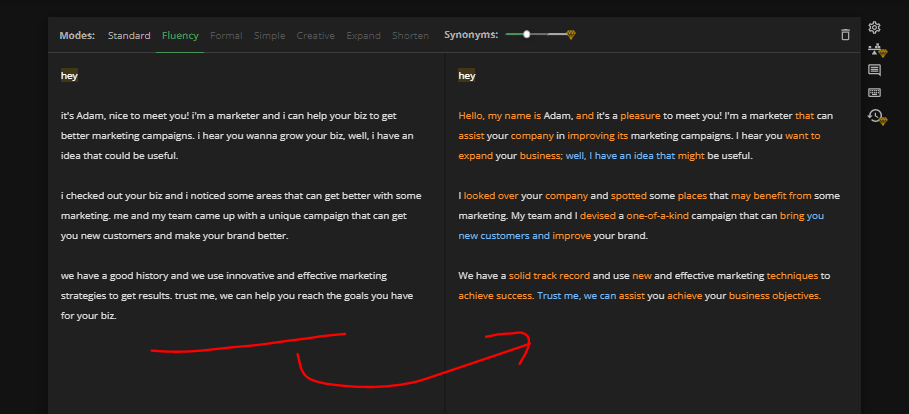Click the orange word "places"

[x=692, y=196]
